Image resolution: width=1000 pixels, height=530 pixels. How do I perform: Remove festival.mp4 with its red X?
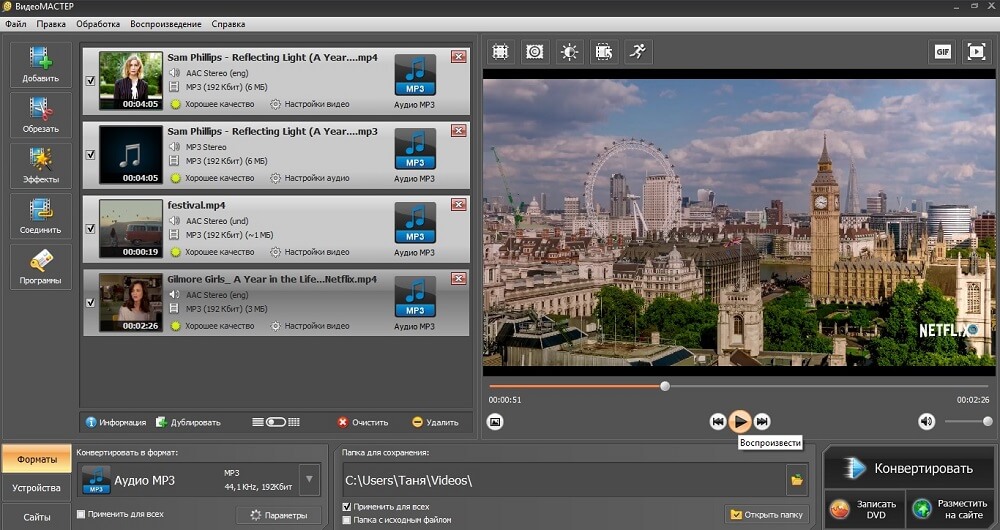[458, 205]
